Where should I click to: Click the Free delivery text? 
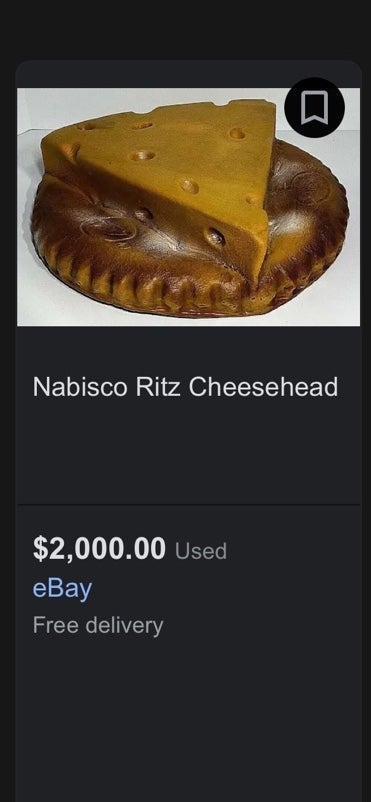pos(98,626)
